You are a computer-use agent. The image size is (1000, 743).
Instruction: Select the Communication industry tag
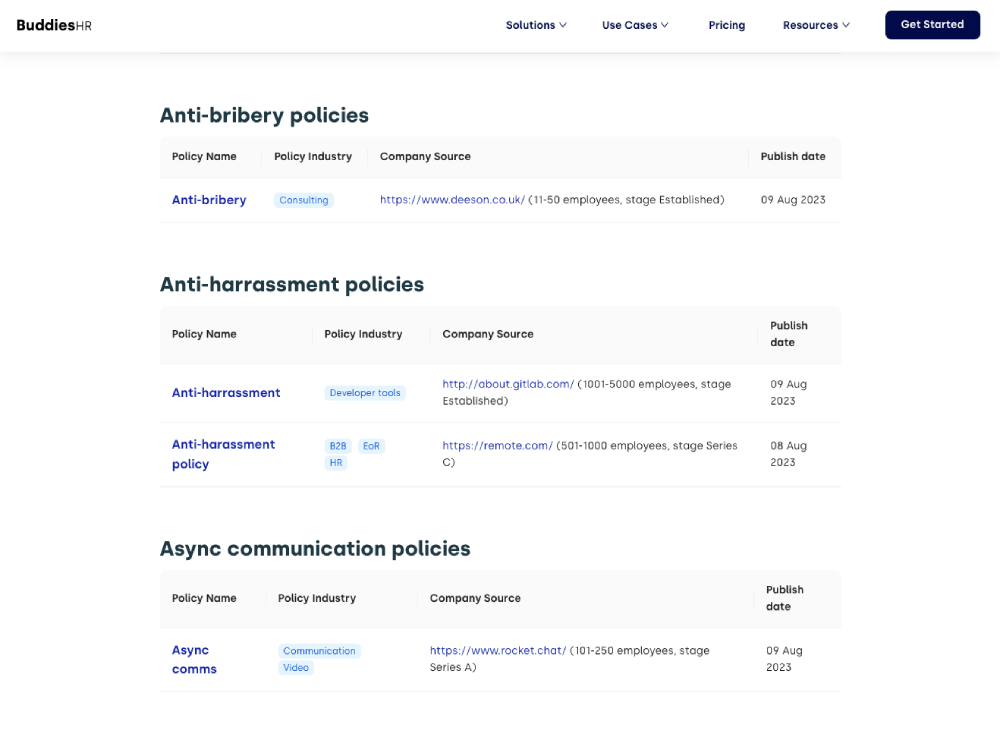click(x=319, y=650)
